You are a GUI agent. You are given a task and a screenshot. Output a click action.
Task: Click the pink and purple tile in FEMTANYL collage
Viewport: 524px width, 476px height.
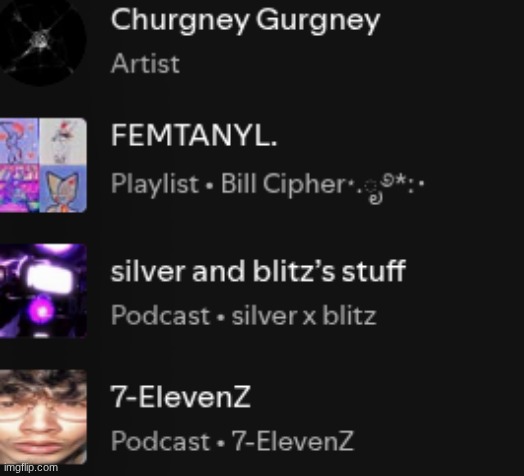tap(20, 189)
